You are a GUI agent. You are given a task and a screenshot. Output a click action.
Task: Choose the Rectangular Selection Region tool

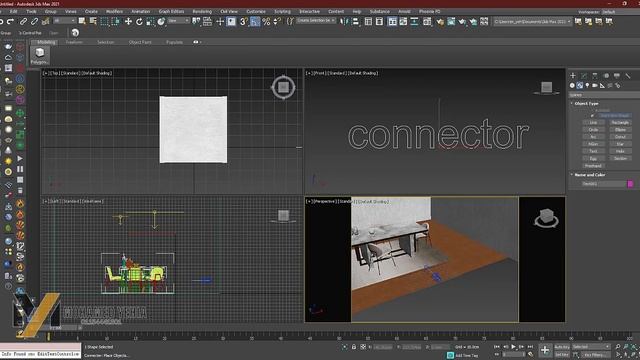point(104,21)
